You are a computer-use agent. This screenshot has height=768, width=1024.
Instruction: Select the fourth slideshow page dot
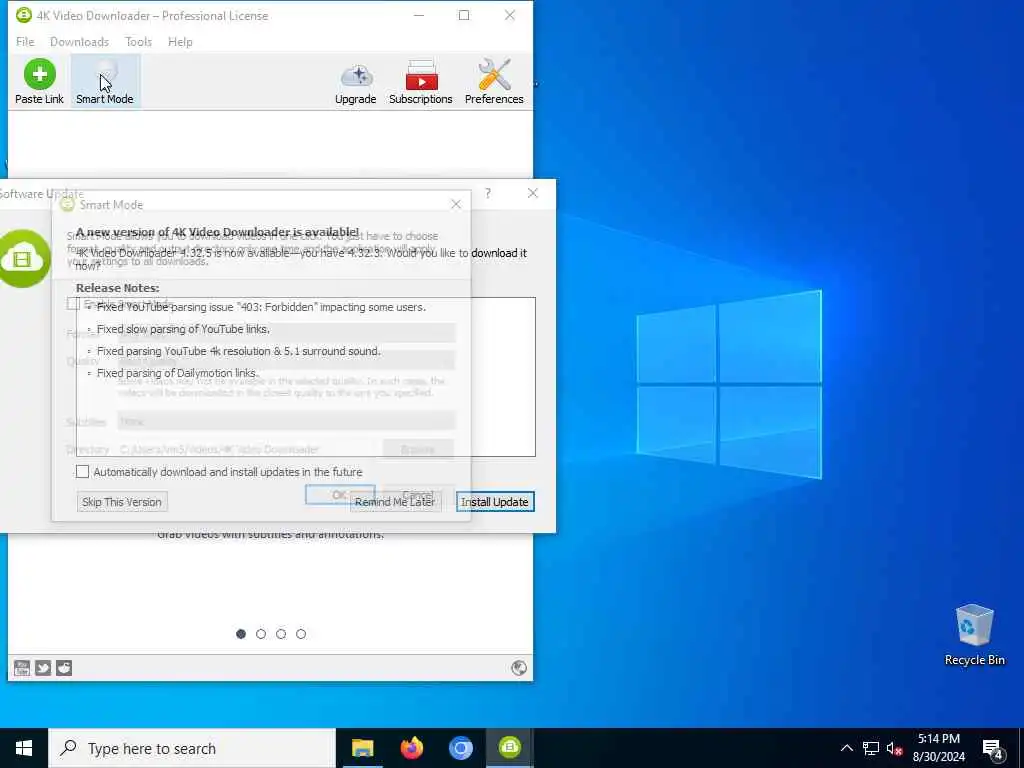(301, 633)
